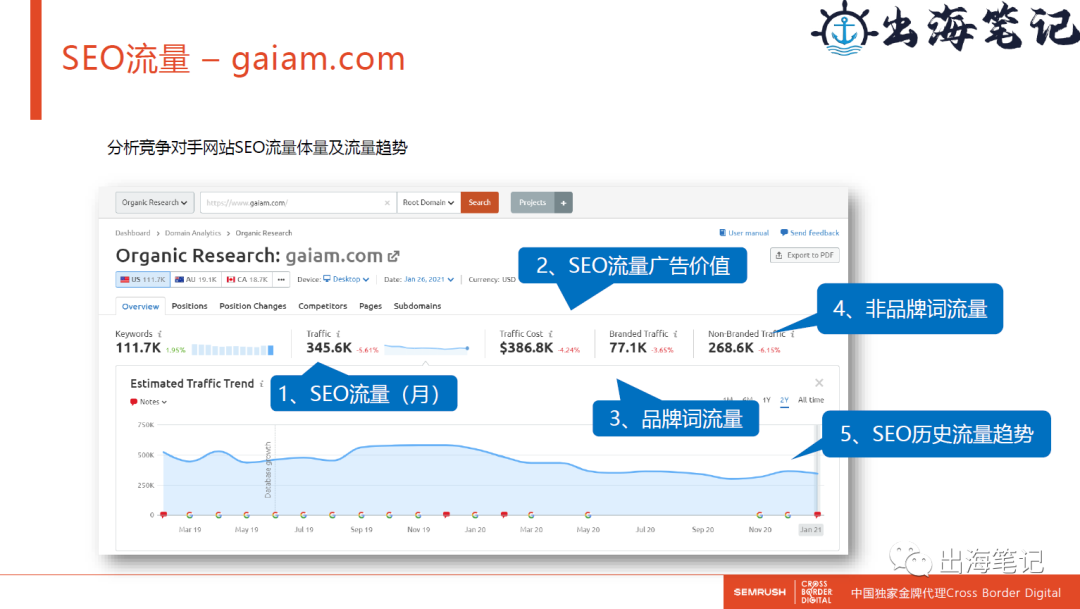
Task: Click Export to PDF button
Action: [x=804, y=255]
